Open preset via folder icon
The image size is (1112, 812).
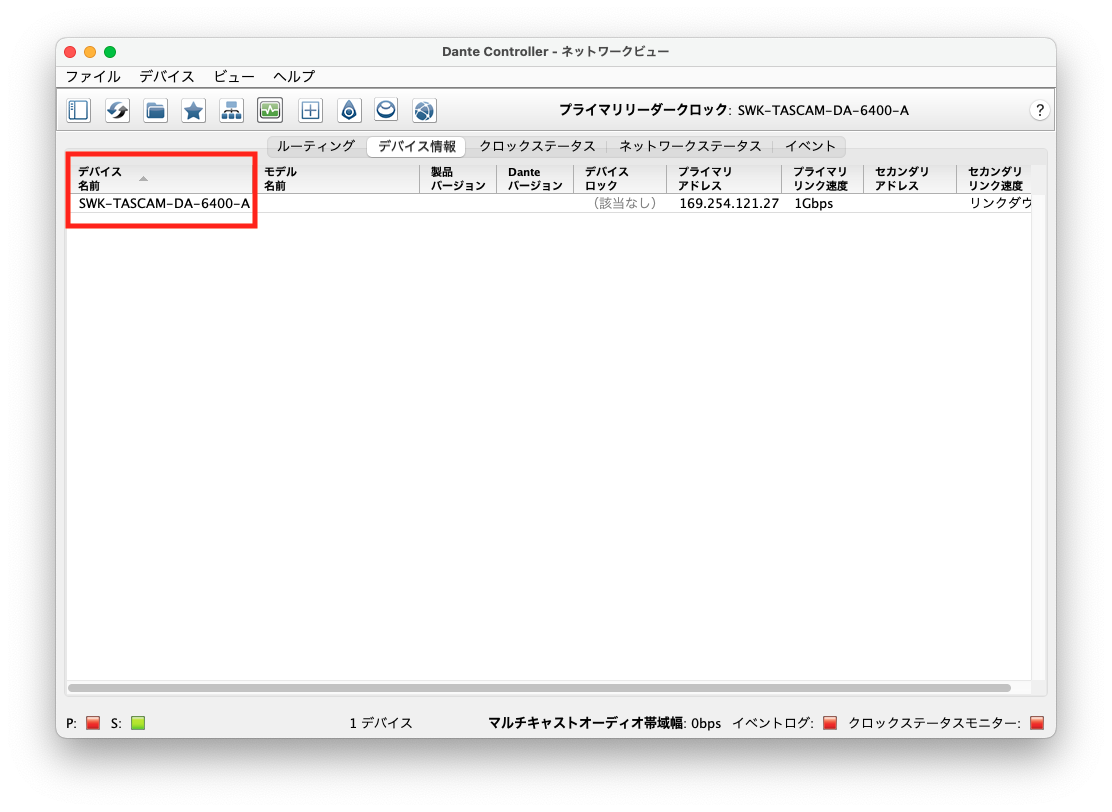click(155, 110)
